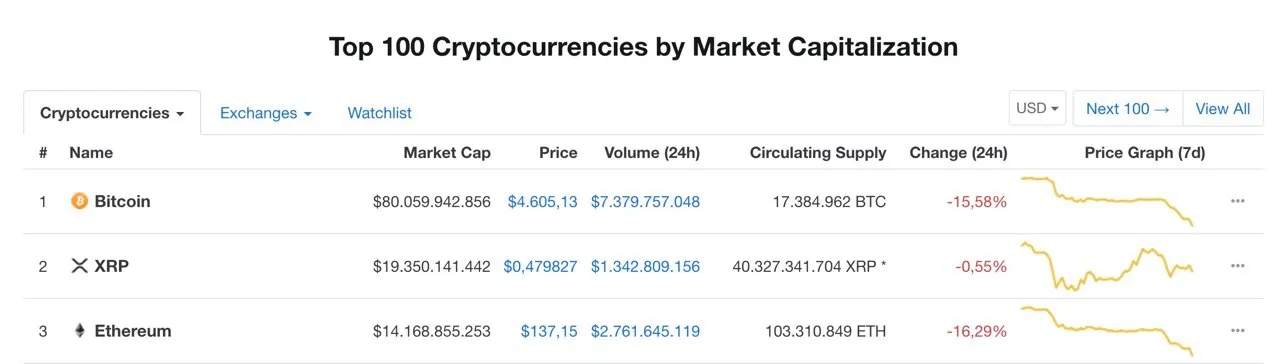Switch to the Watchlist tab
This screenshot has width=1280, height=364.
tap(380, 113)
